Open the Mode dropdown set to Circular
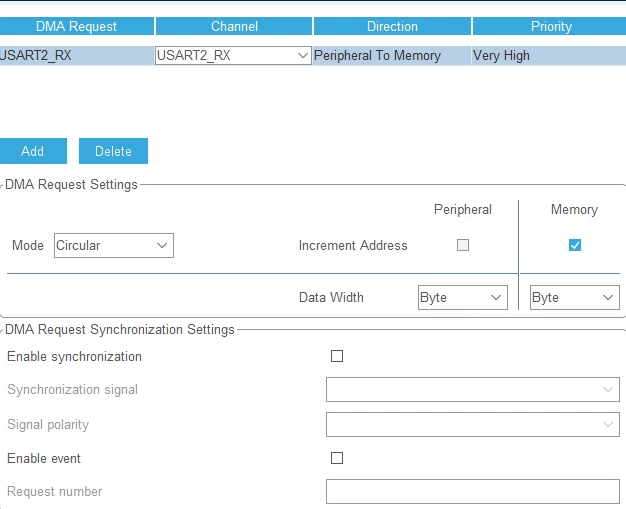The image size is (626, 509). (114, 246)
